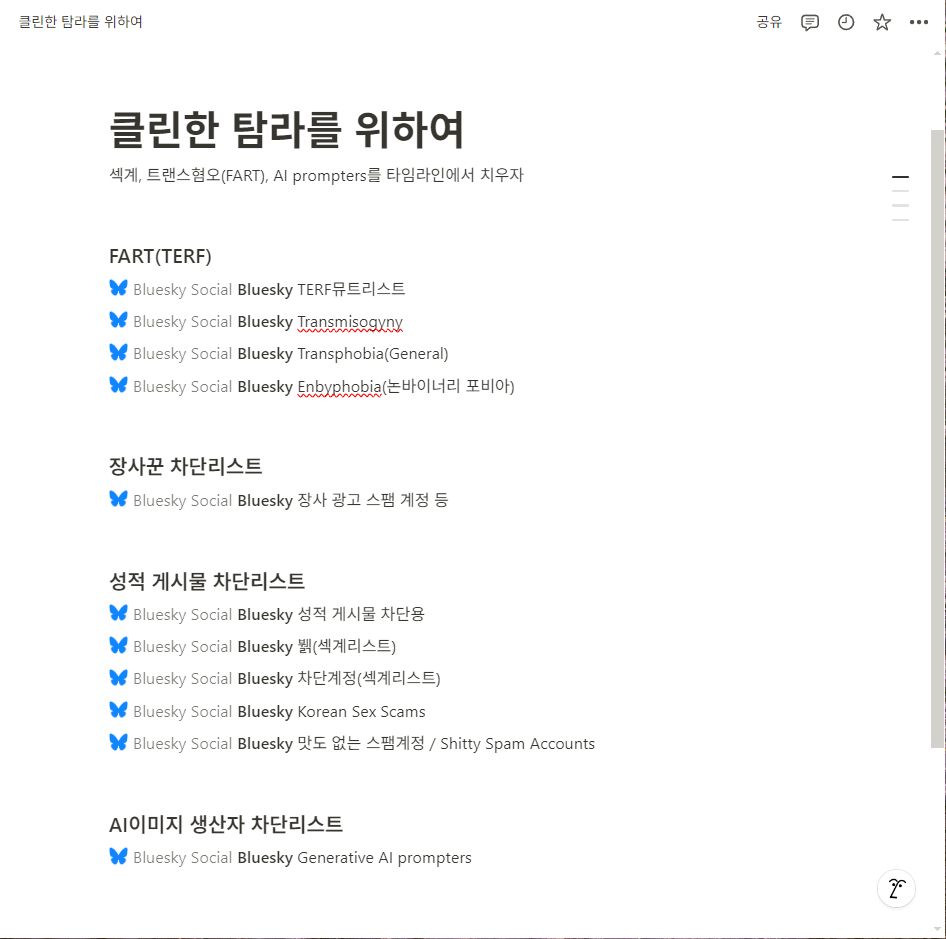Screen dimensions: 946x939
Task: Open the 뷁(섹계리스트) link
Action: [253, 646]
